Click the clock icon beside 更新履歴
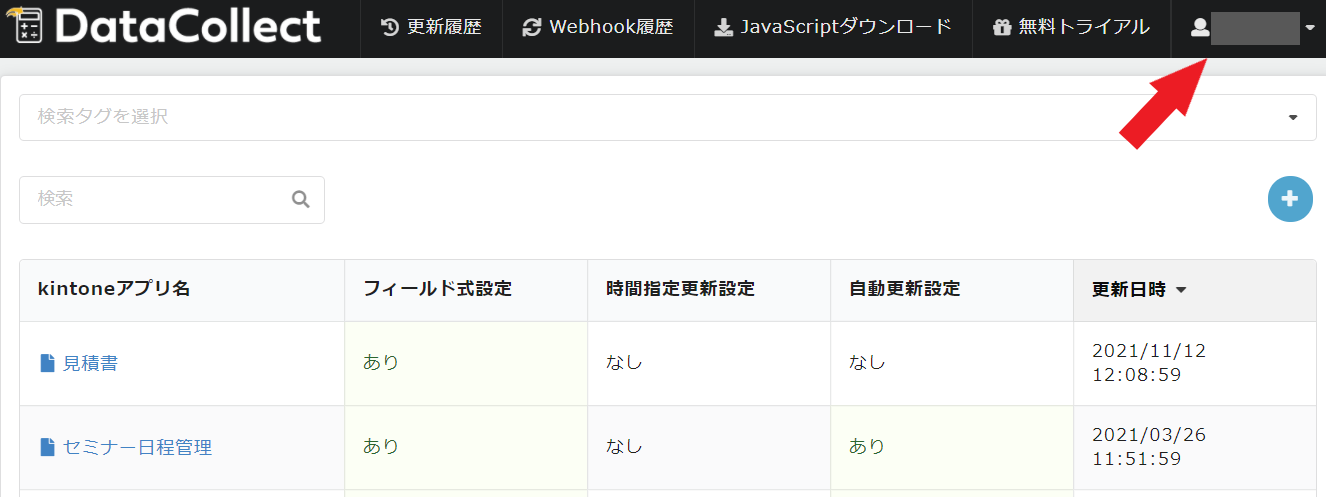 click(x=390, y=28)
